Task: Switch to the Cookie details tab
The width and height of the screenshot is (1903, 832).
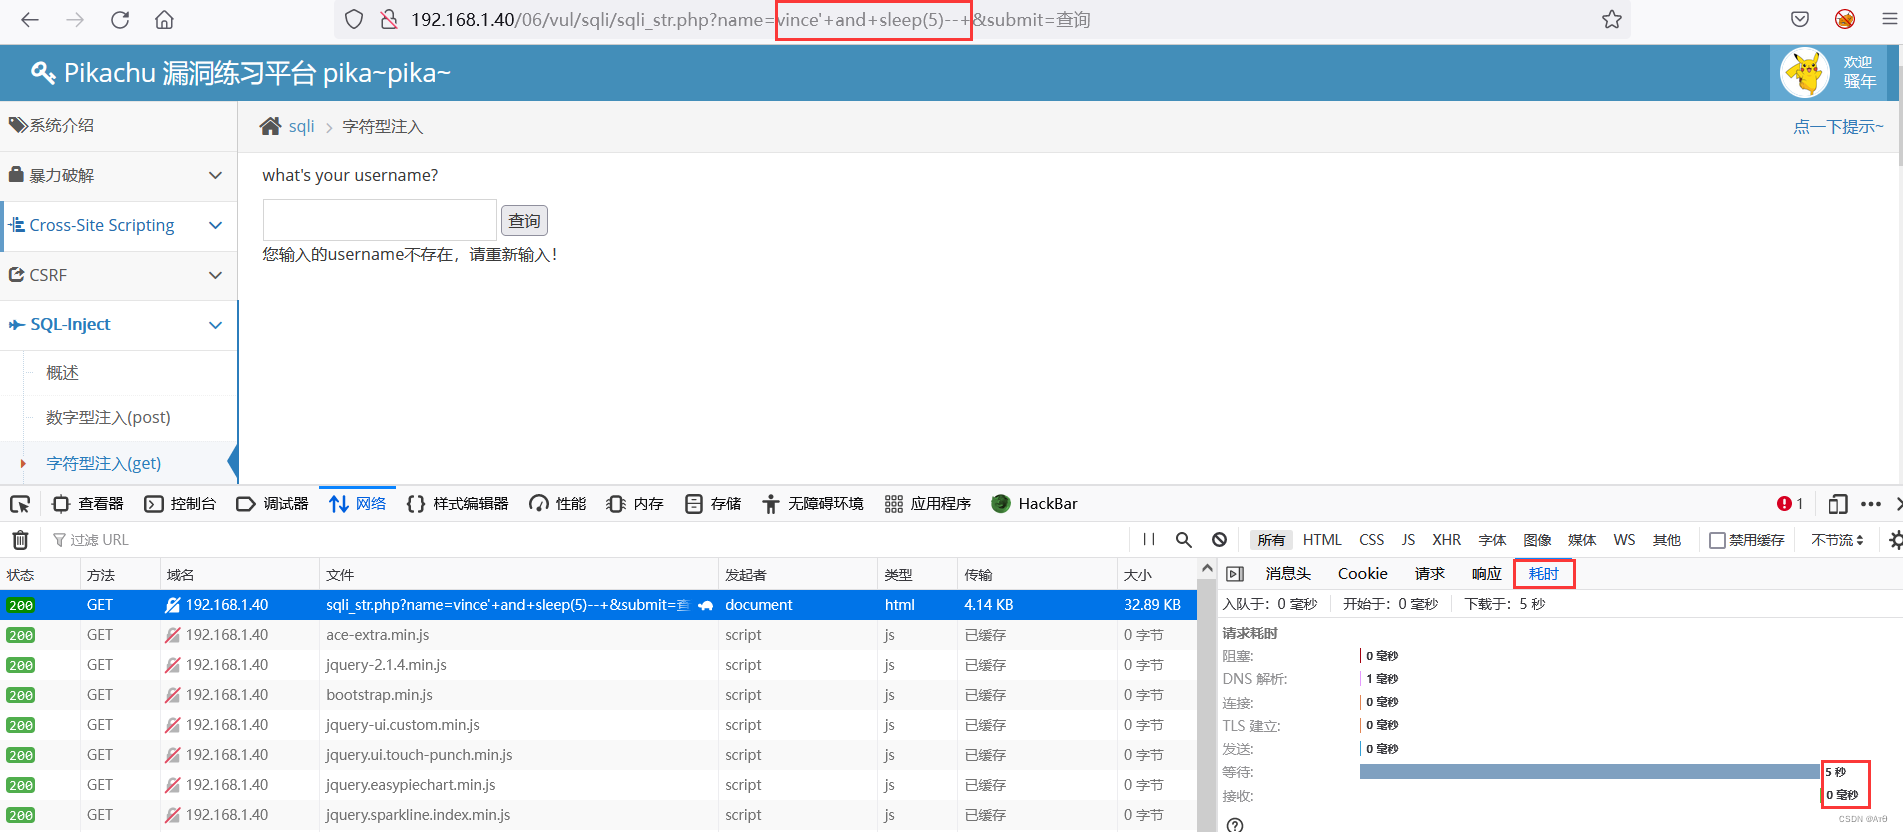Action: click(x=1362, y=574)
